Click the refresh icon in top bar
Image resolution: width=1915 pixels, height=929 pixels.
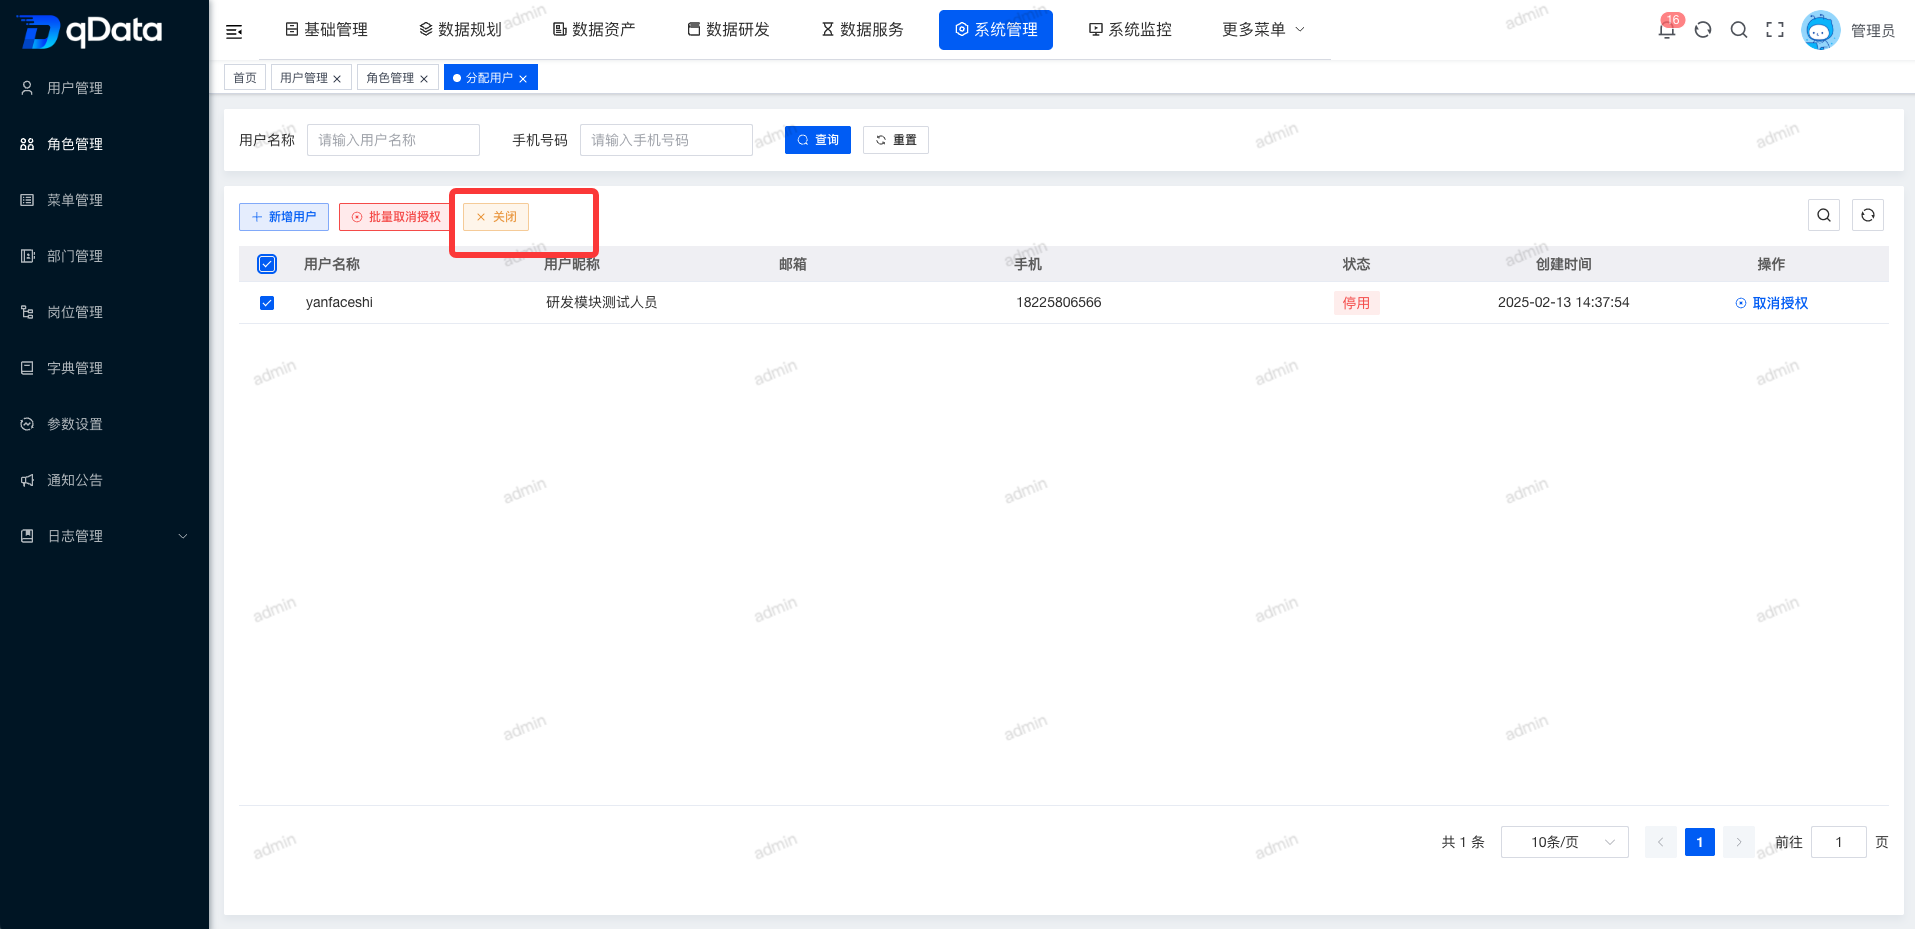click(1703, 30)
